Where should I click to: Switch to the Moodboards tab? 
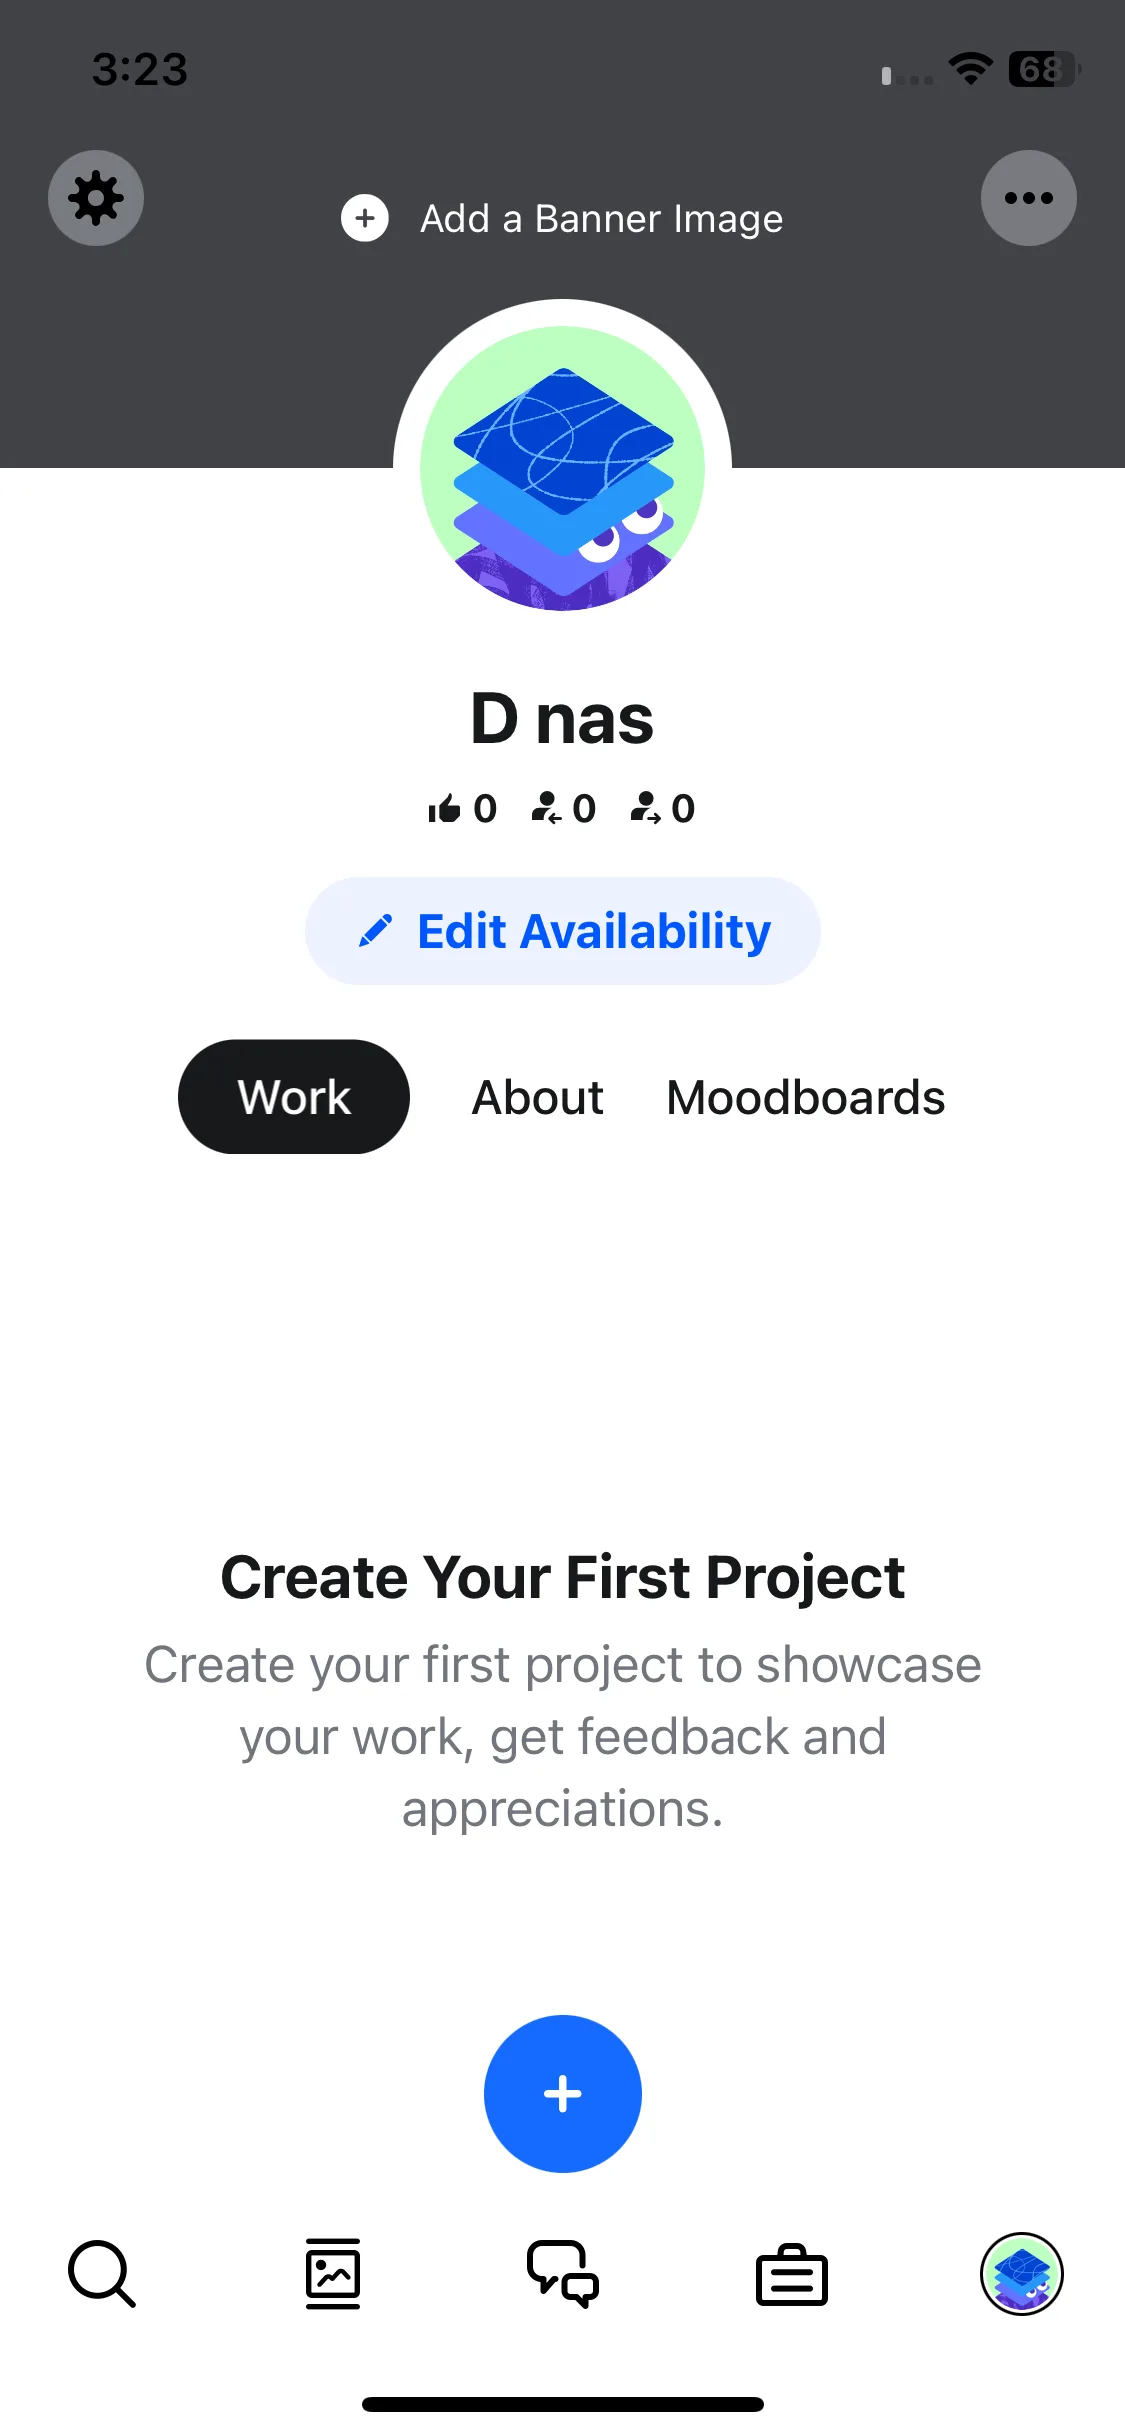click(x=806, y=1097)
